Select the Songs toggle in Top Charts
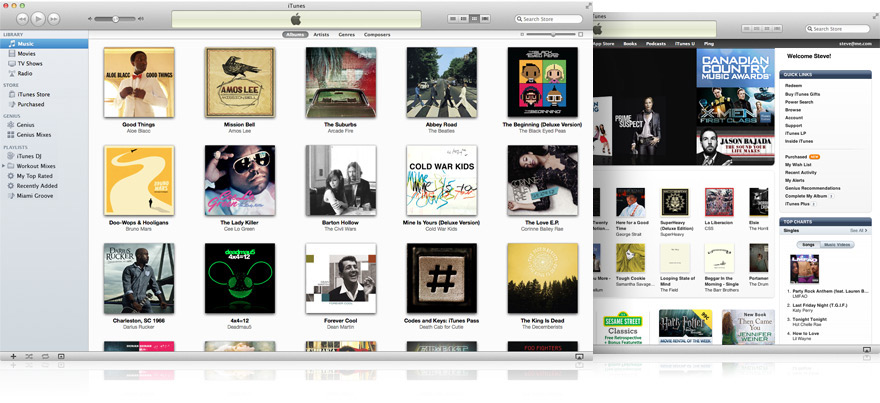The width and height of the screenshot is (880, 403). (x=808, y=245)
